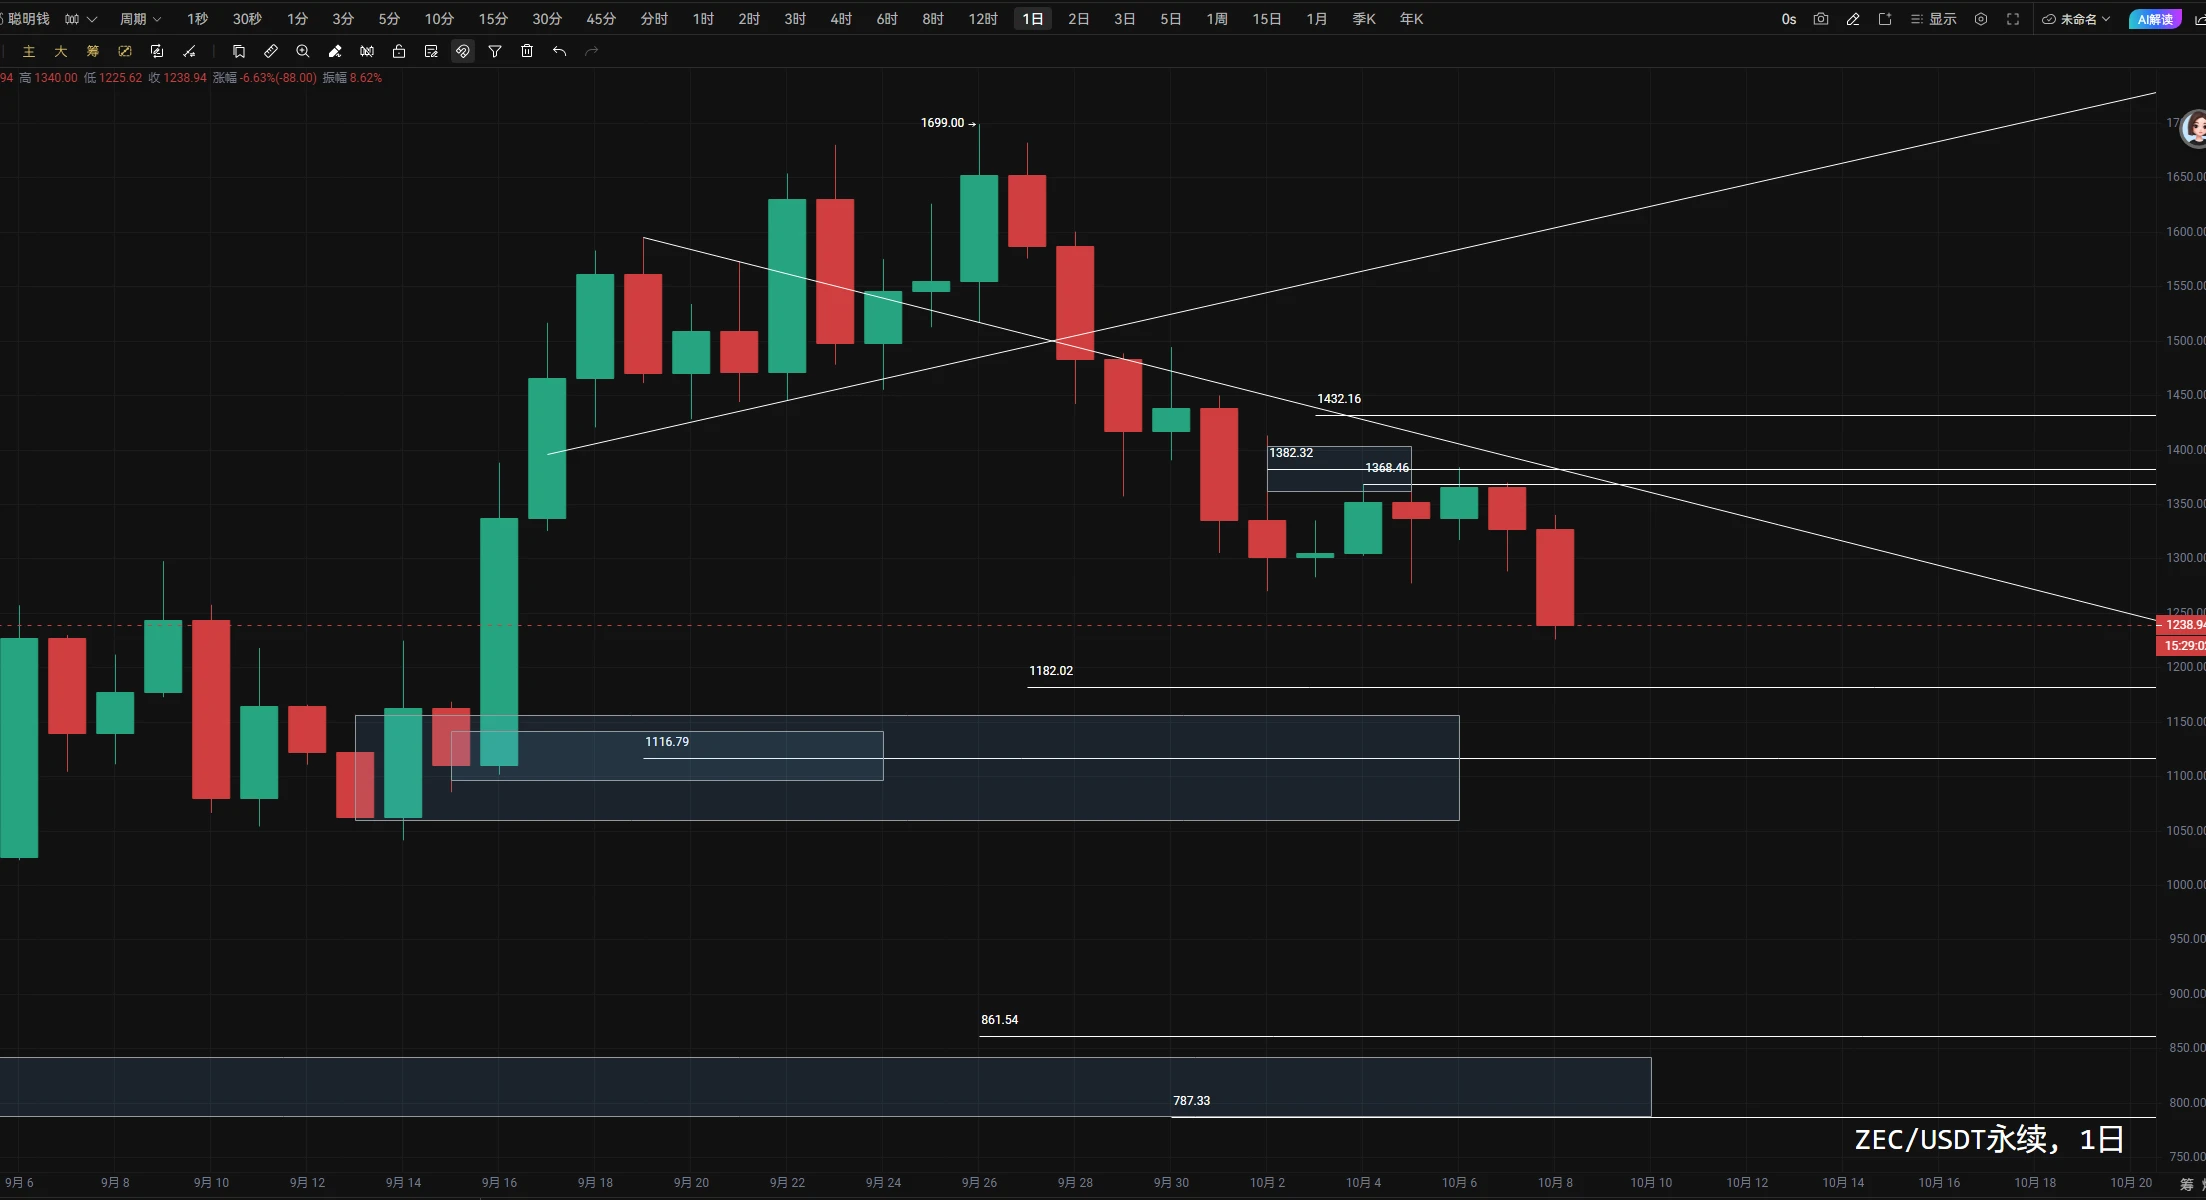Select the 1周 timeframe

click(1217, 19)
